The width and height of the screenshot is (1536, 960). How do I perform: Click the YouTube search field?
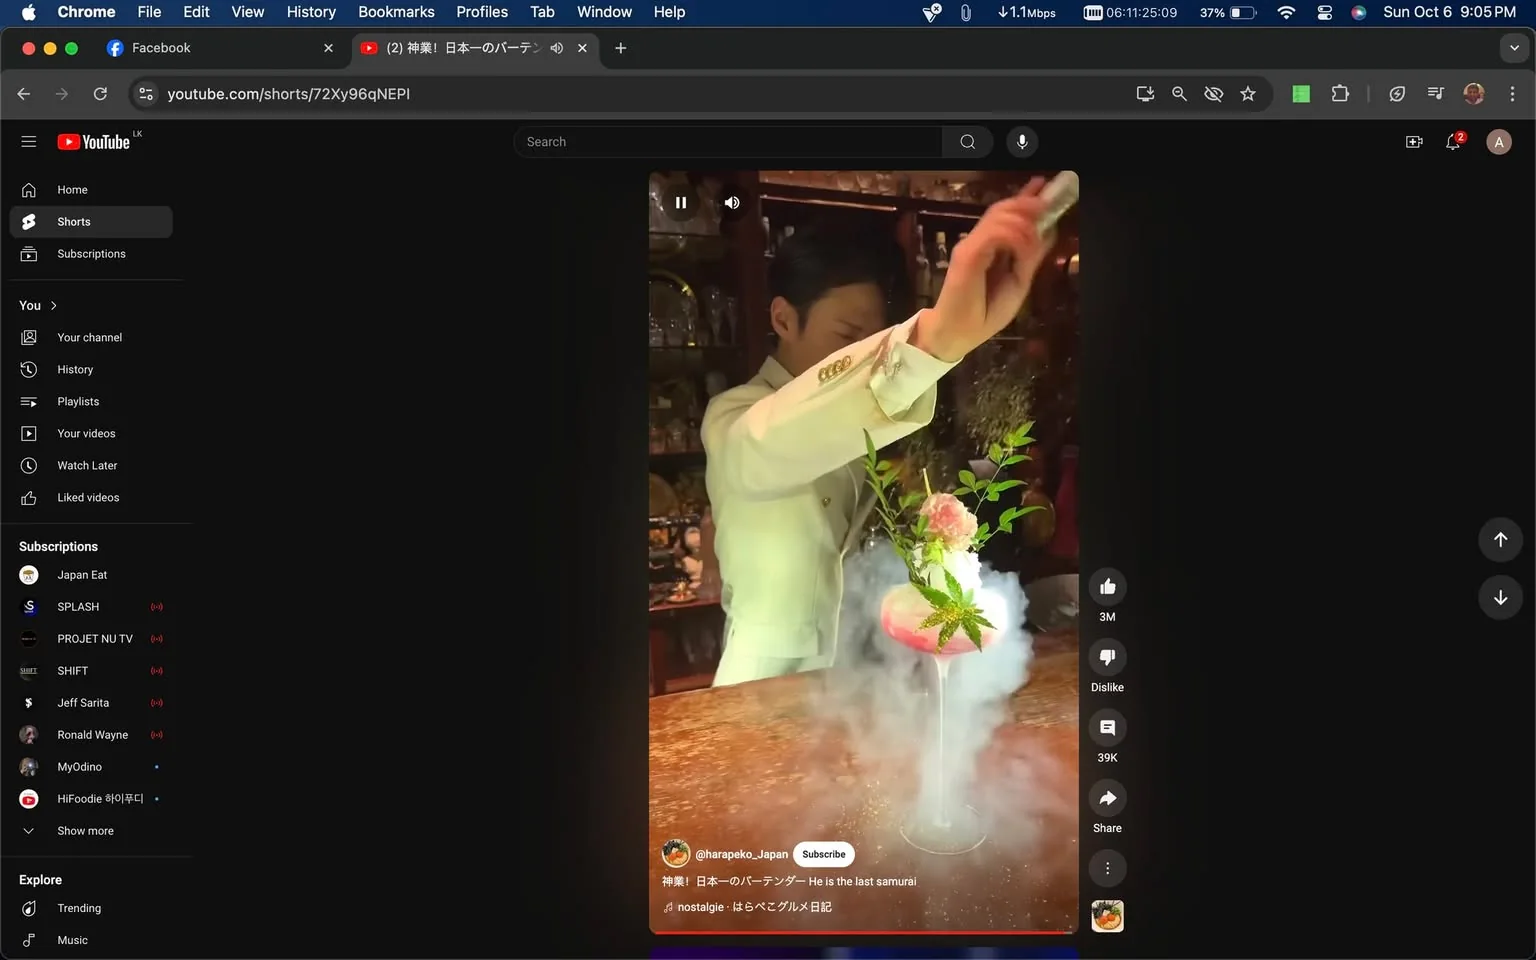[728, 142]
